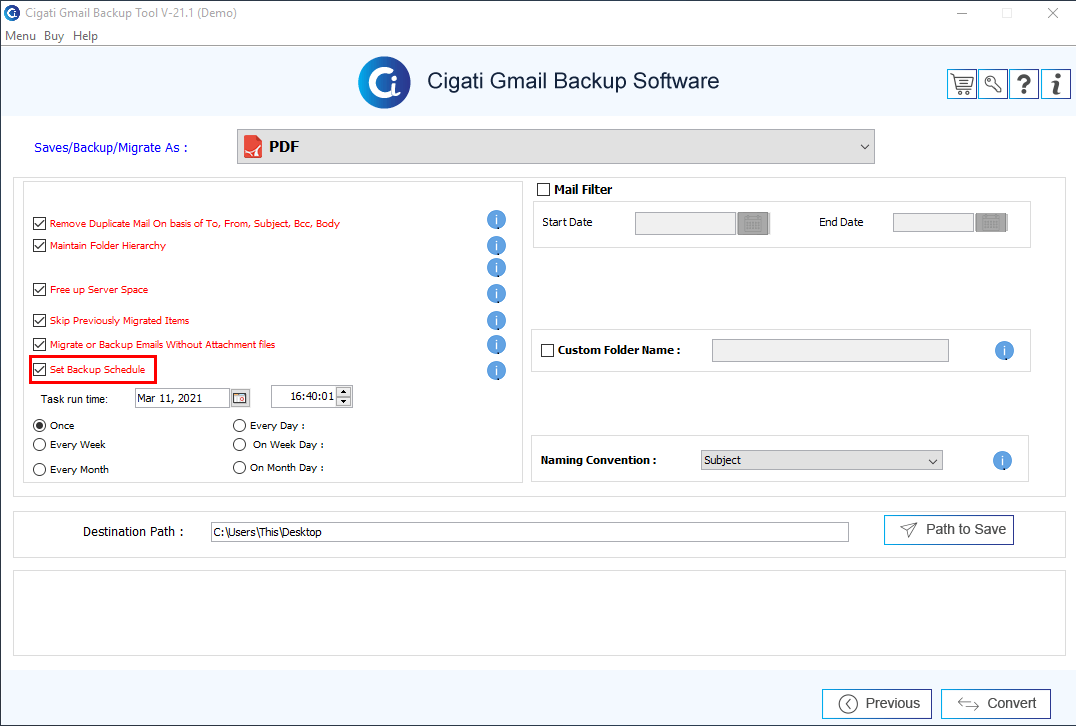Click info icon for Skip Previously Migrated Items
The image size is (1076, 726).
point(496,320)
